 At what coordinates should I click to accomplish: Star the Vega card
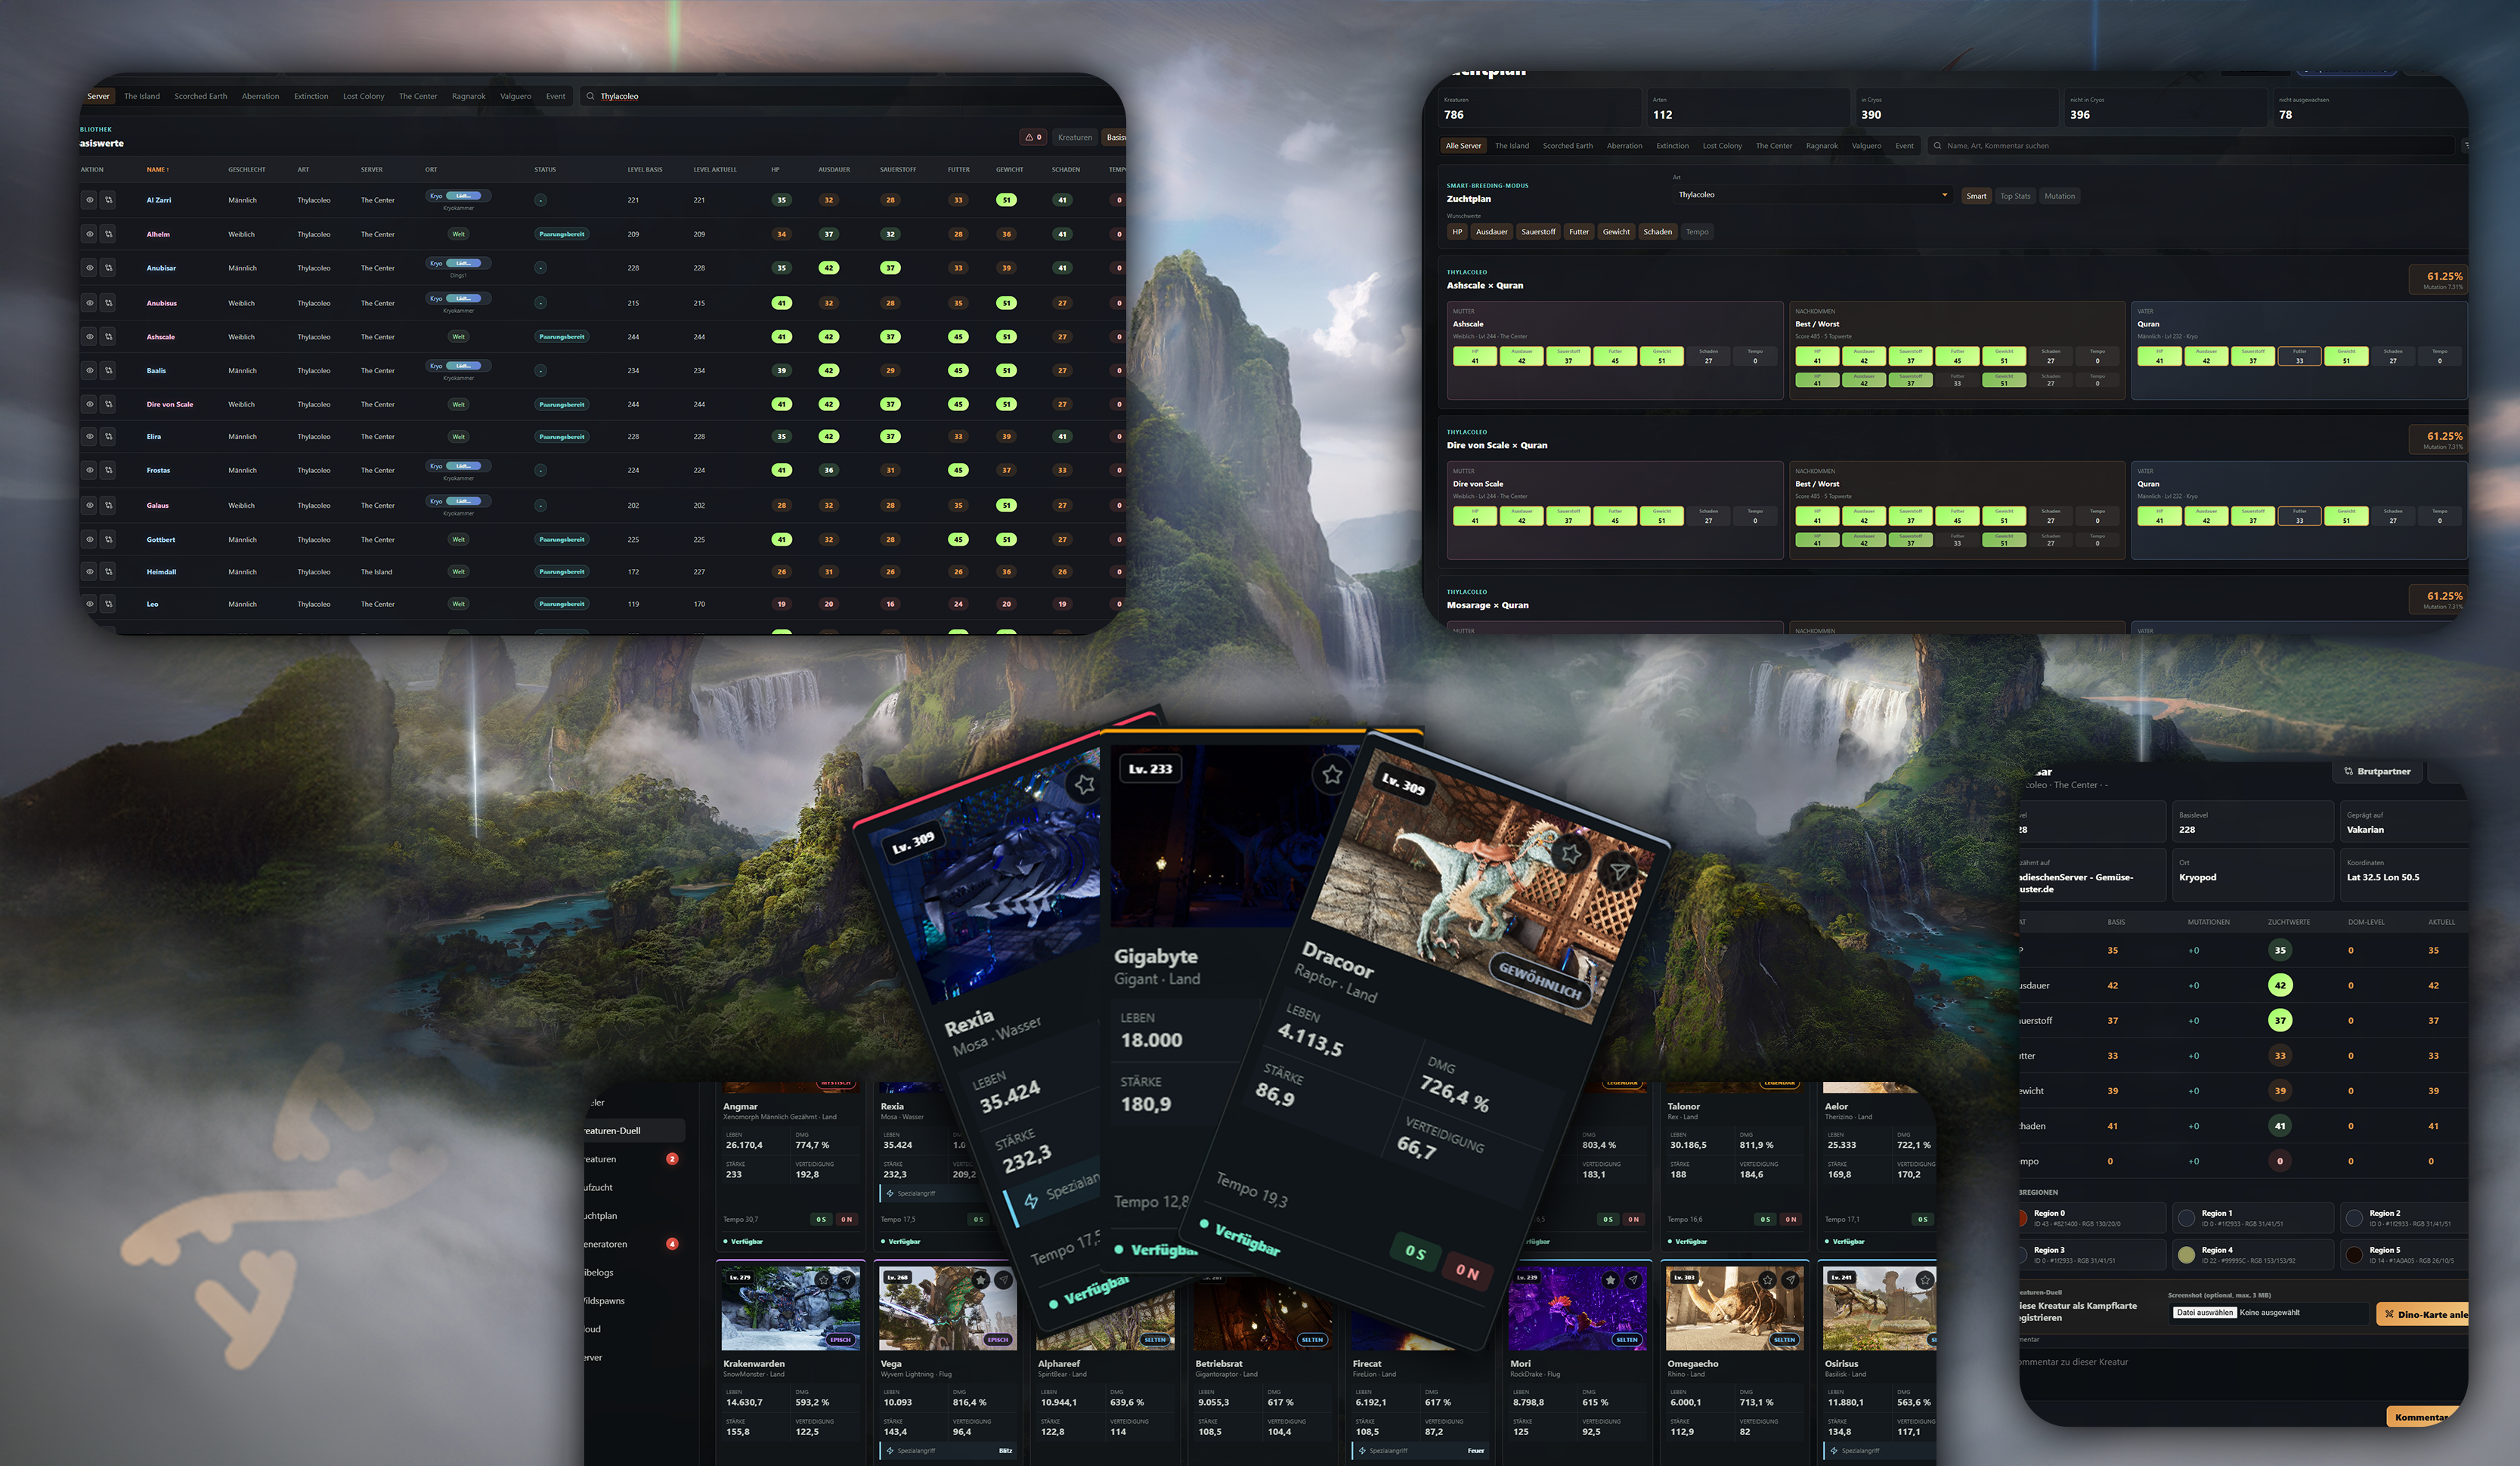pyautogui.click(x=981, y=1279)
